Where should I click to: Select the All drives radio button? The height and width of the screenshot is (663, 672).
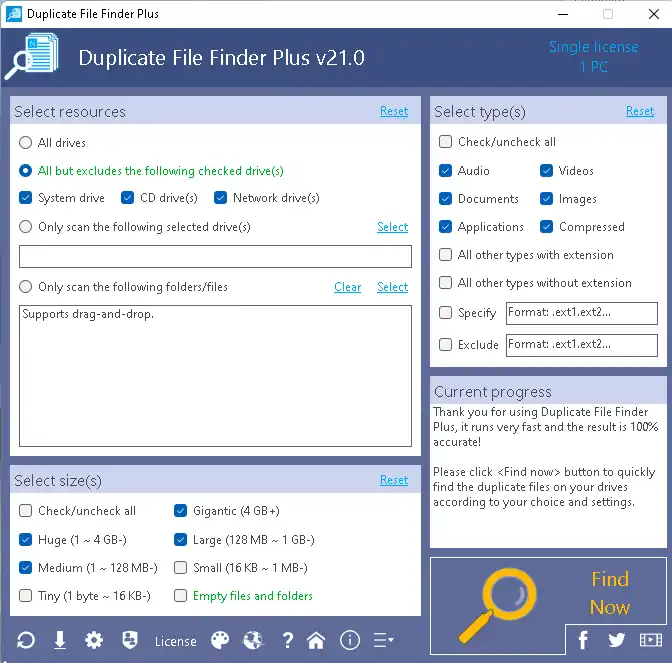pos(26,143)
